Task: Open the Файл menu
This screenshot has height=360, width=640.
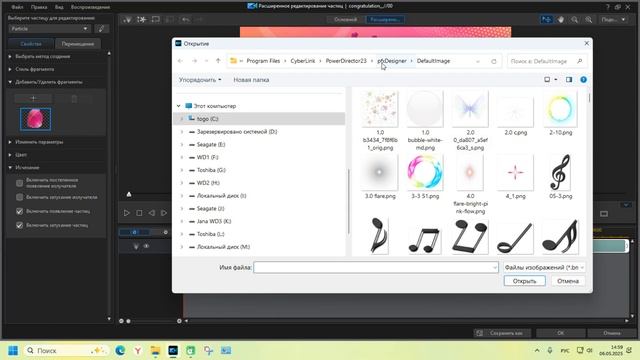Action: pyautogui.click(x=17, y=7)
